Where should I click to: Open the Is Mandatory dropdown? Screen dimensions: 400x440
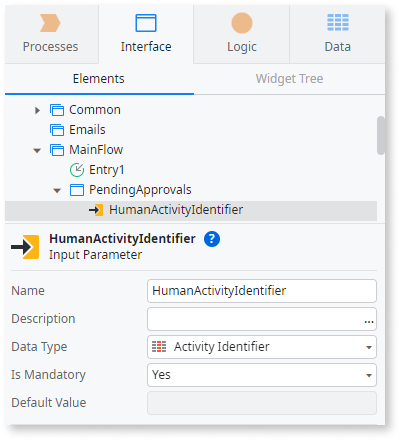click(x=262, y=375)
